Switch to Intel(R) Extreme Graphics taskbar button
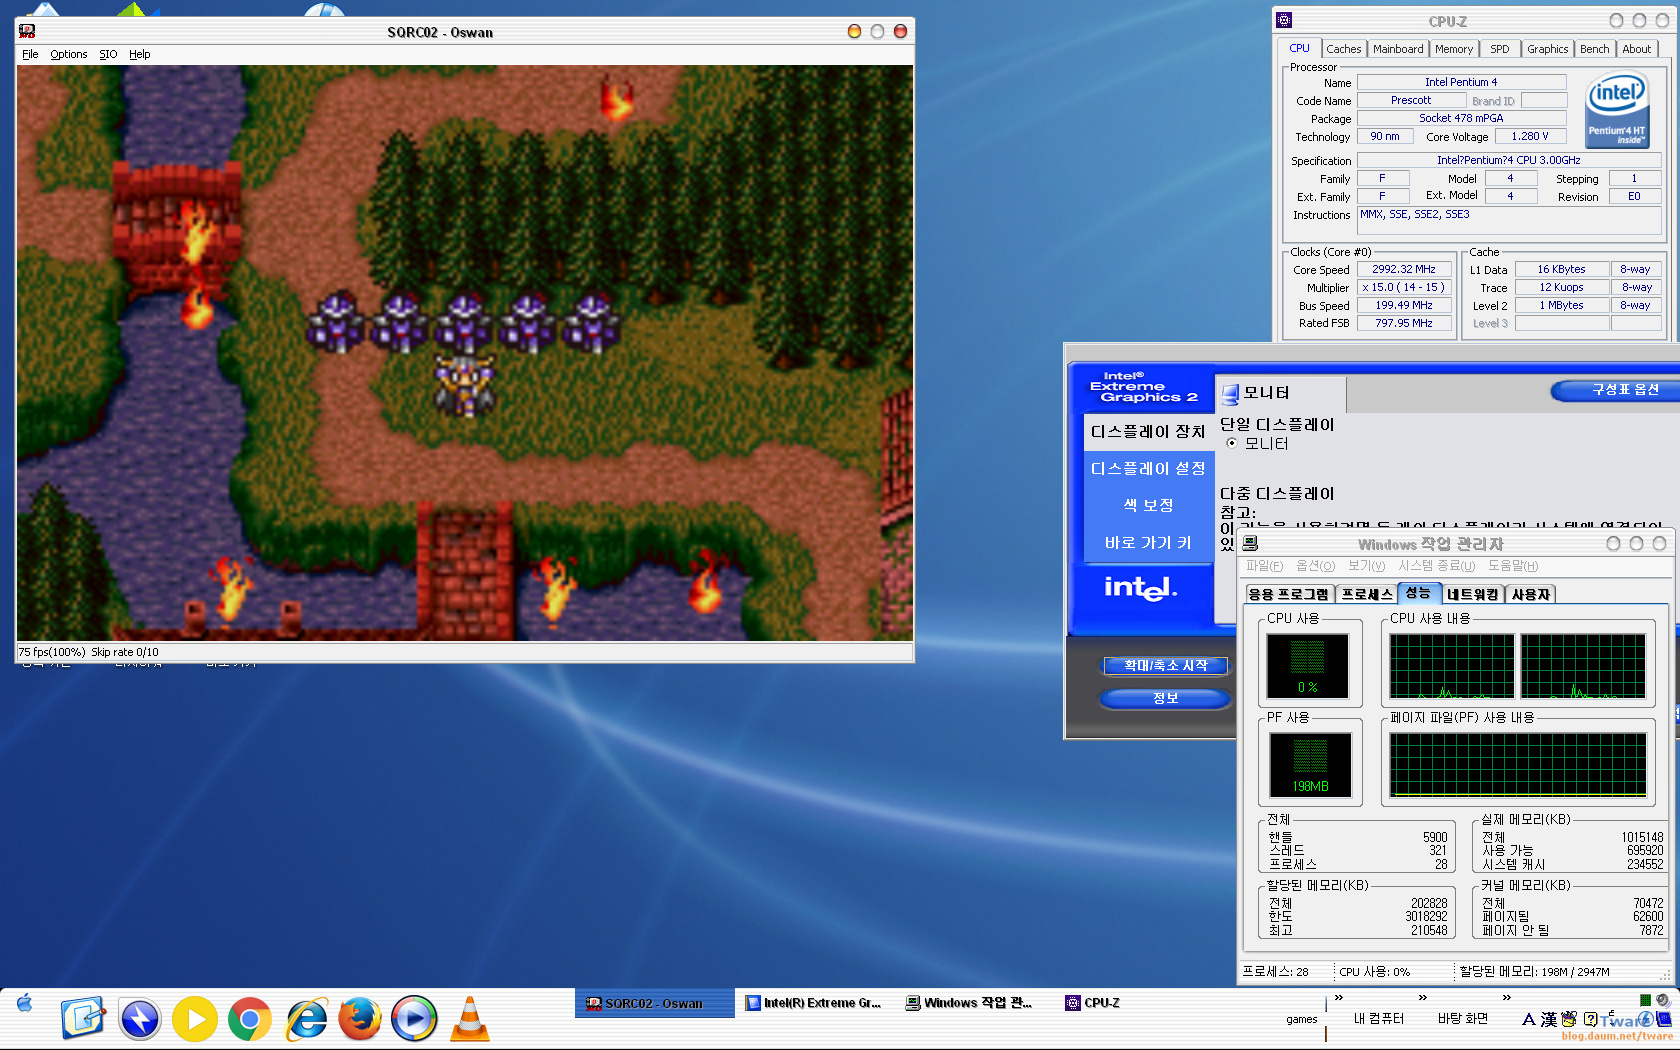Image resolution: width=1680 pixels, height=1050 pixels. click(815, 1003)
